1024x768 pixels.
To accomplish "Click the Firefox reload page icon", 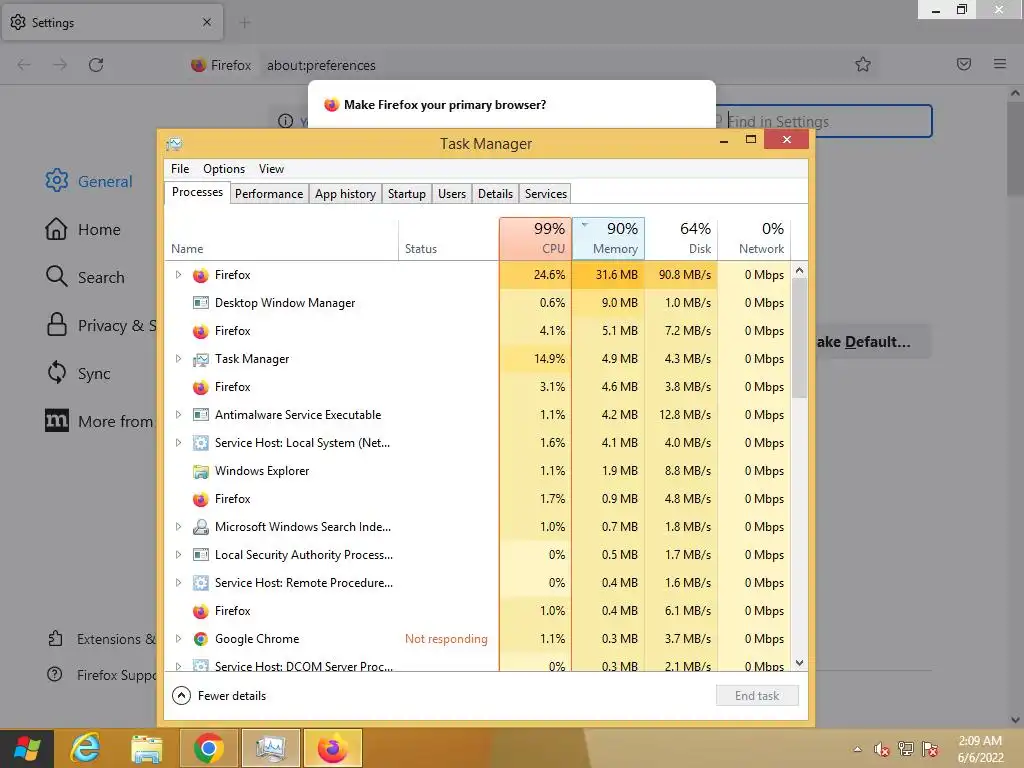I will point(96,65).
